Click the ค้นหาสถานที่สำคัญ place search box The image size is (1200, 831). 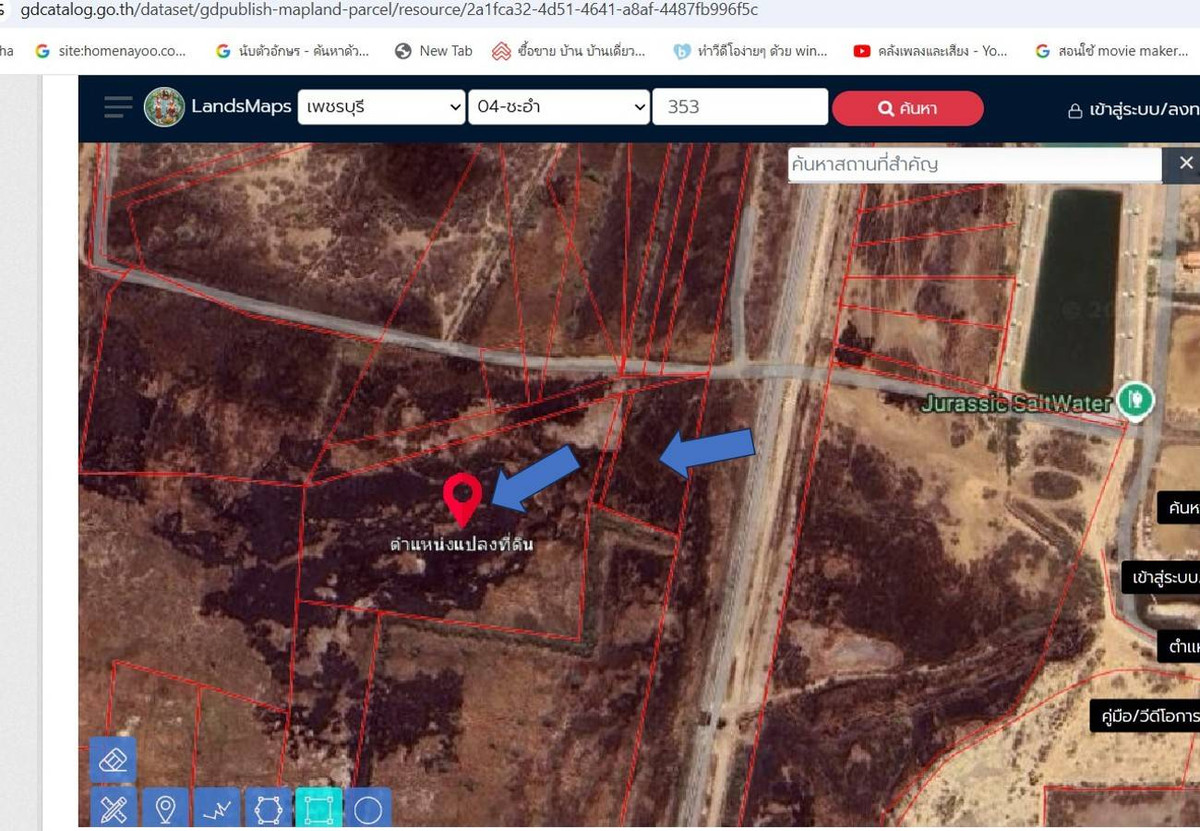(974, 164)
